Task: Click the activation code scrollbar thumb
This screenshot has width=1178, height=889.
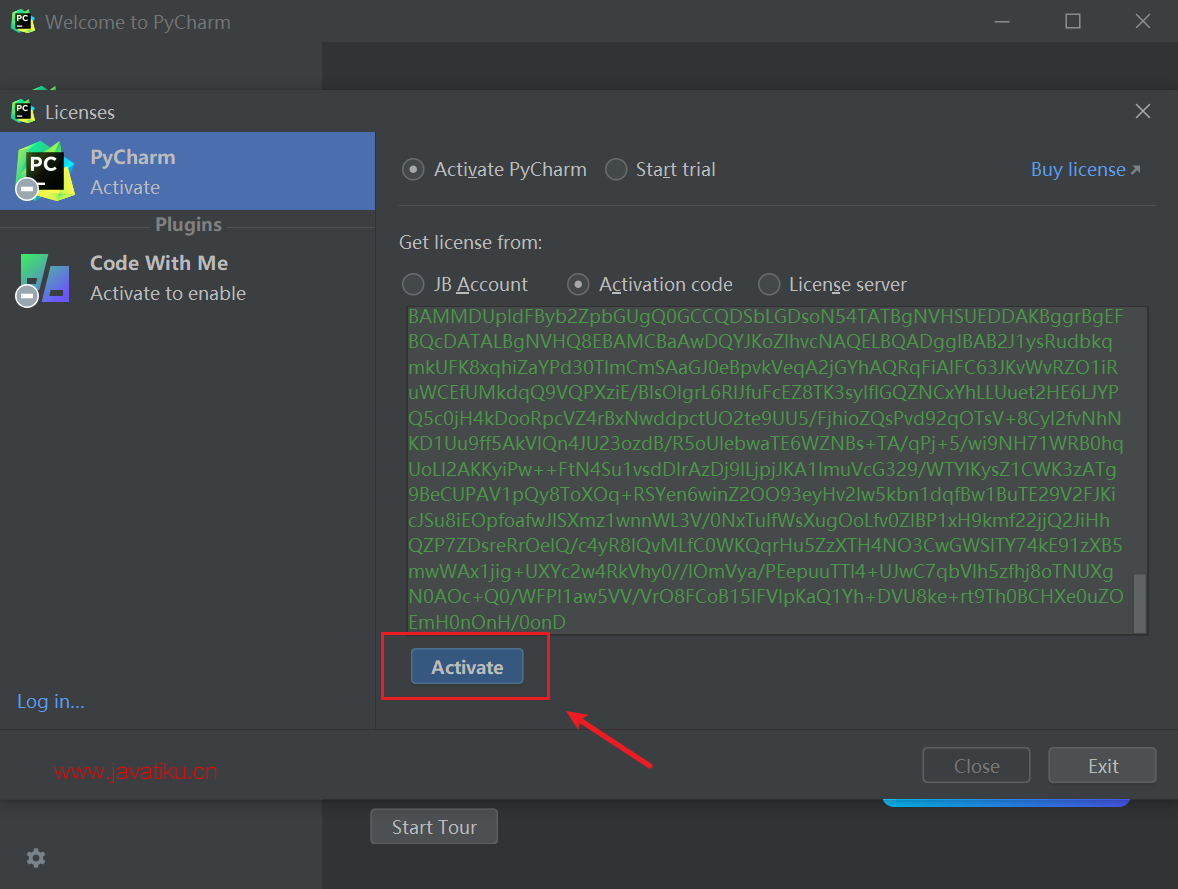Action: pos(1140,603)
